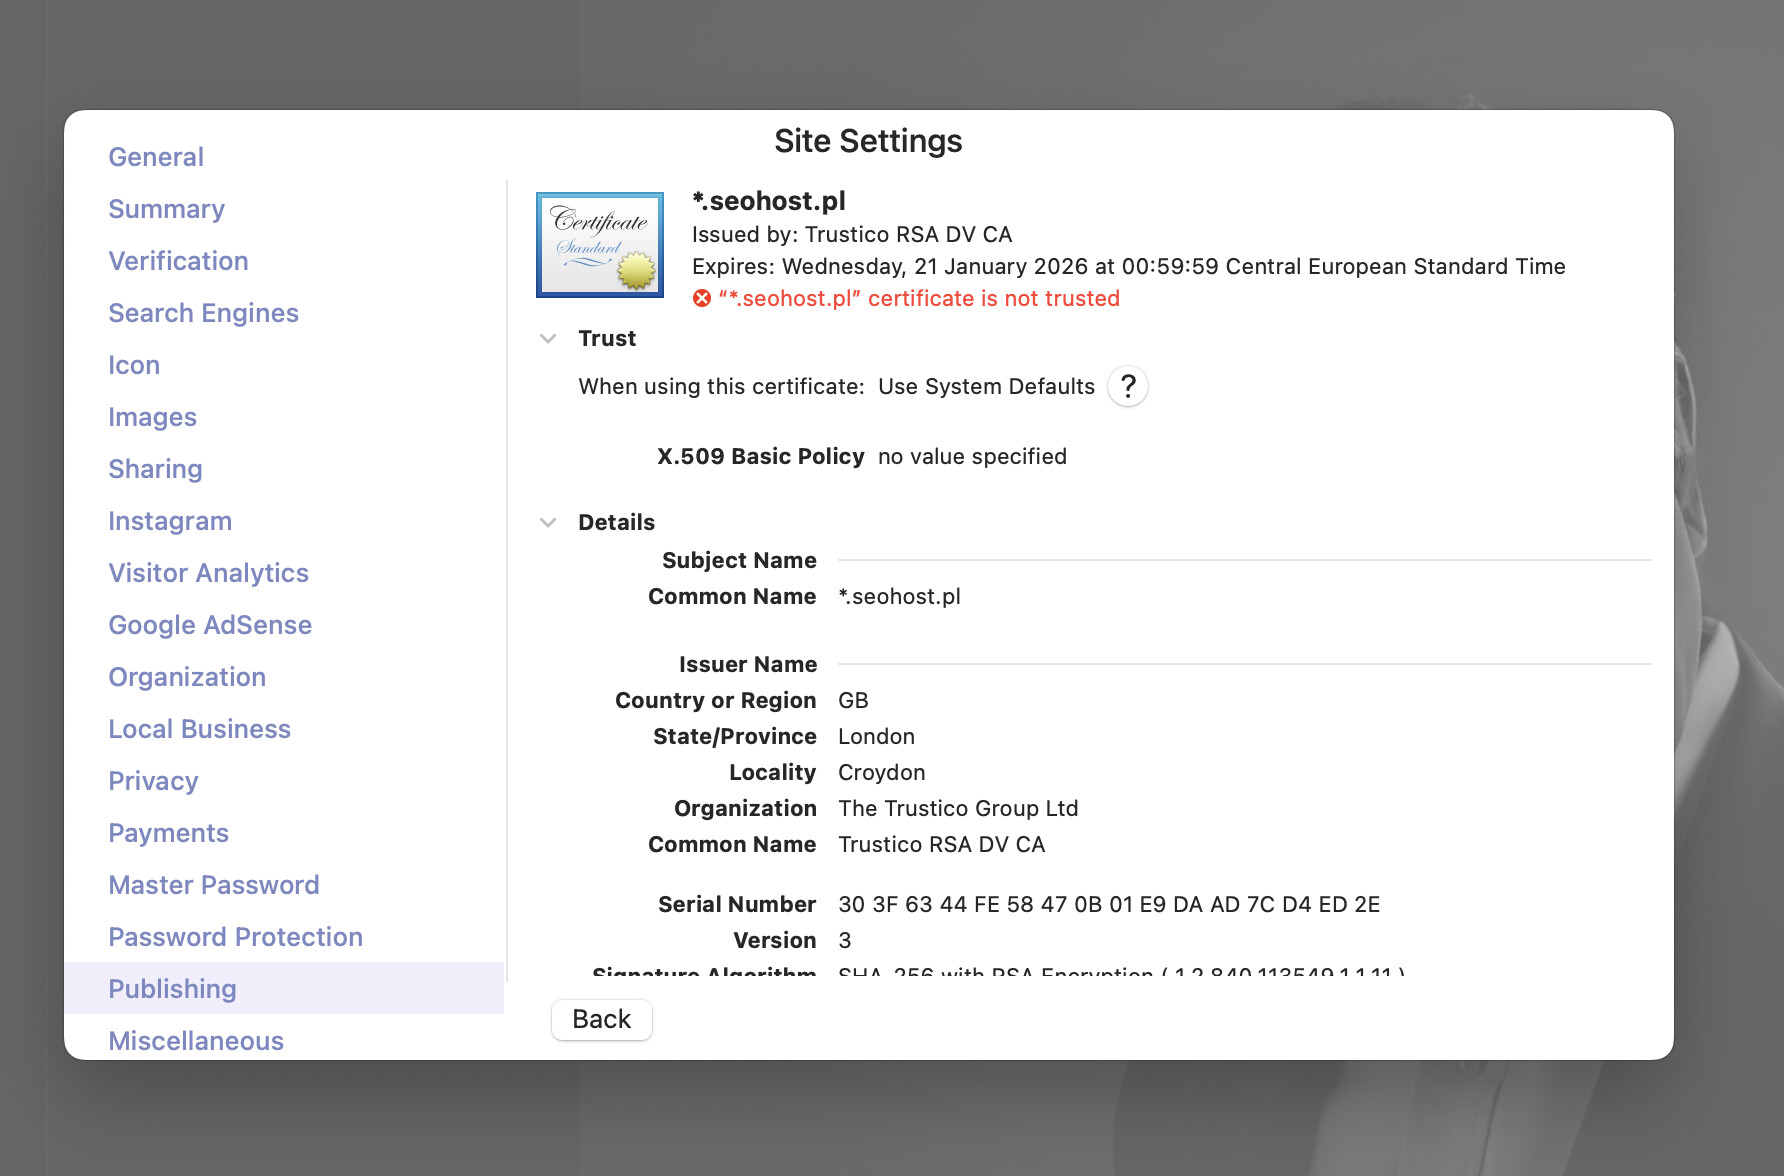Click the certificate is not trusted message

pos(919,299)
